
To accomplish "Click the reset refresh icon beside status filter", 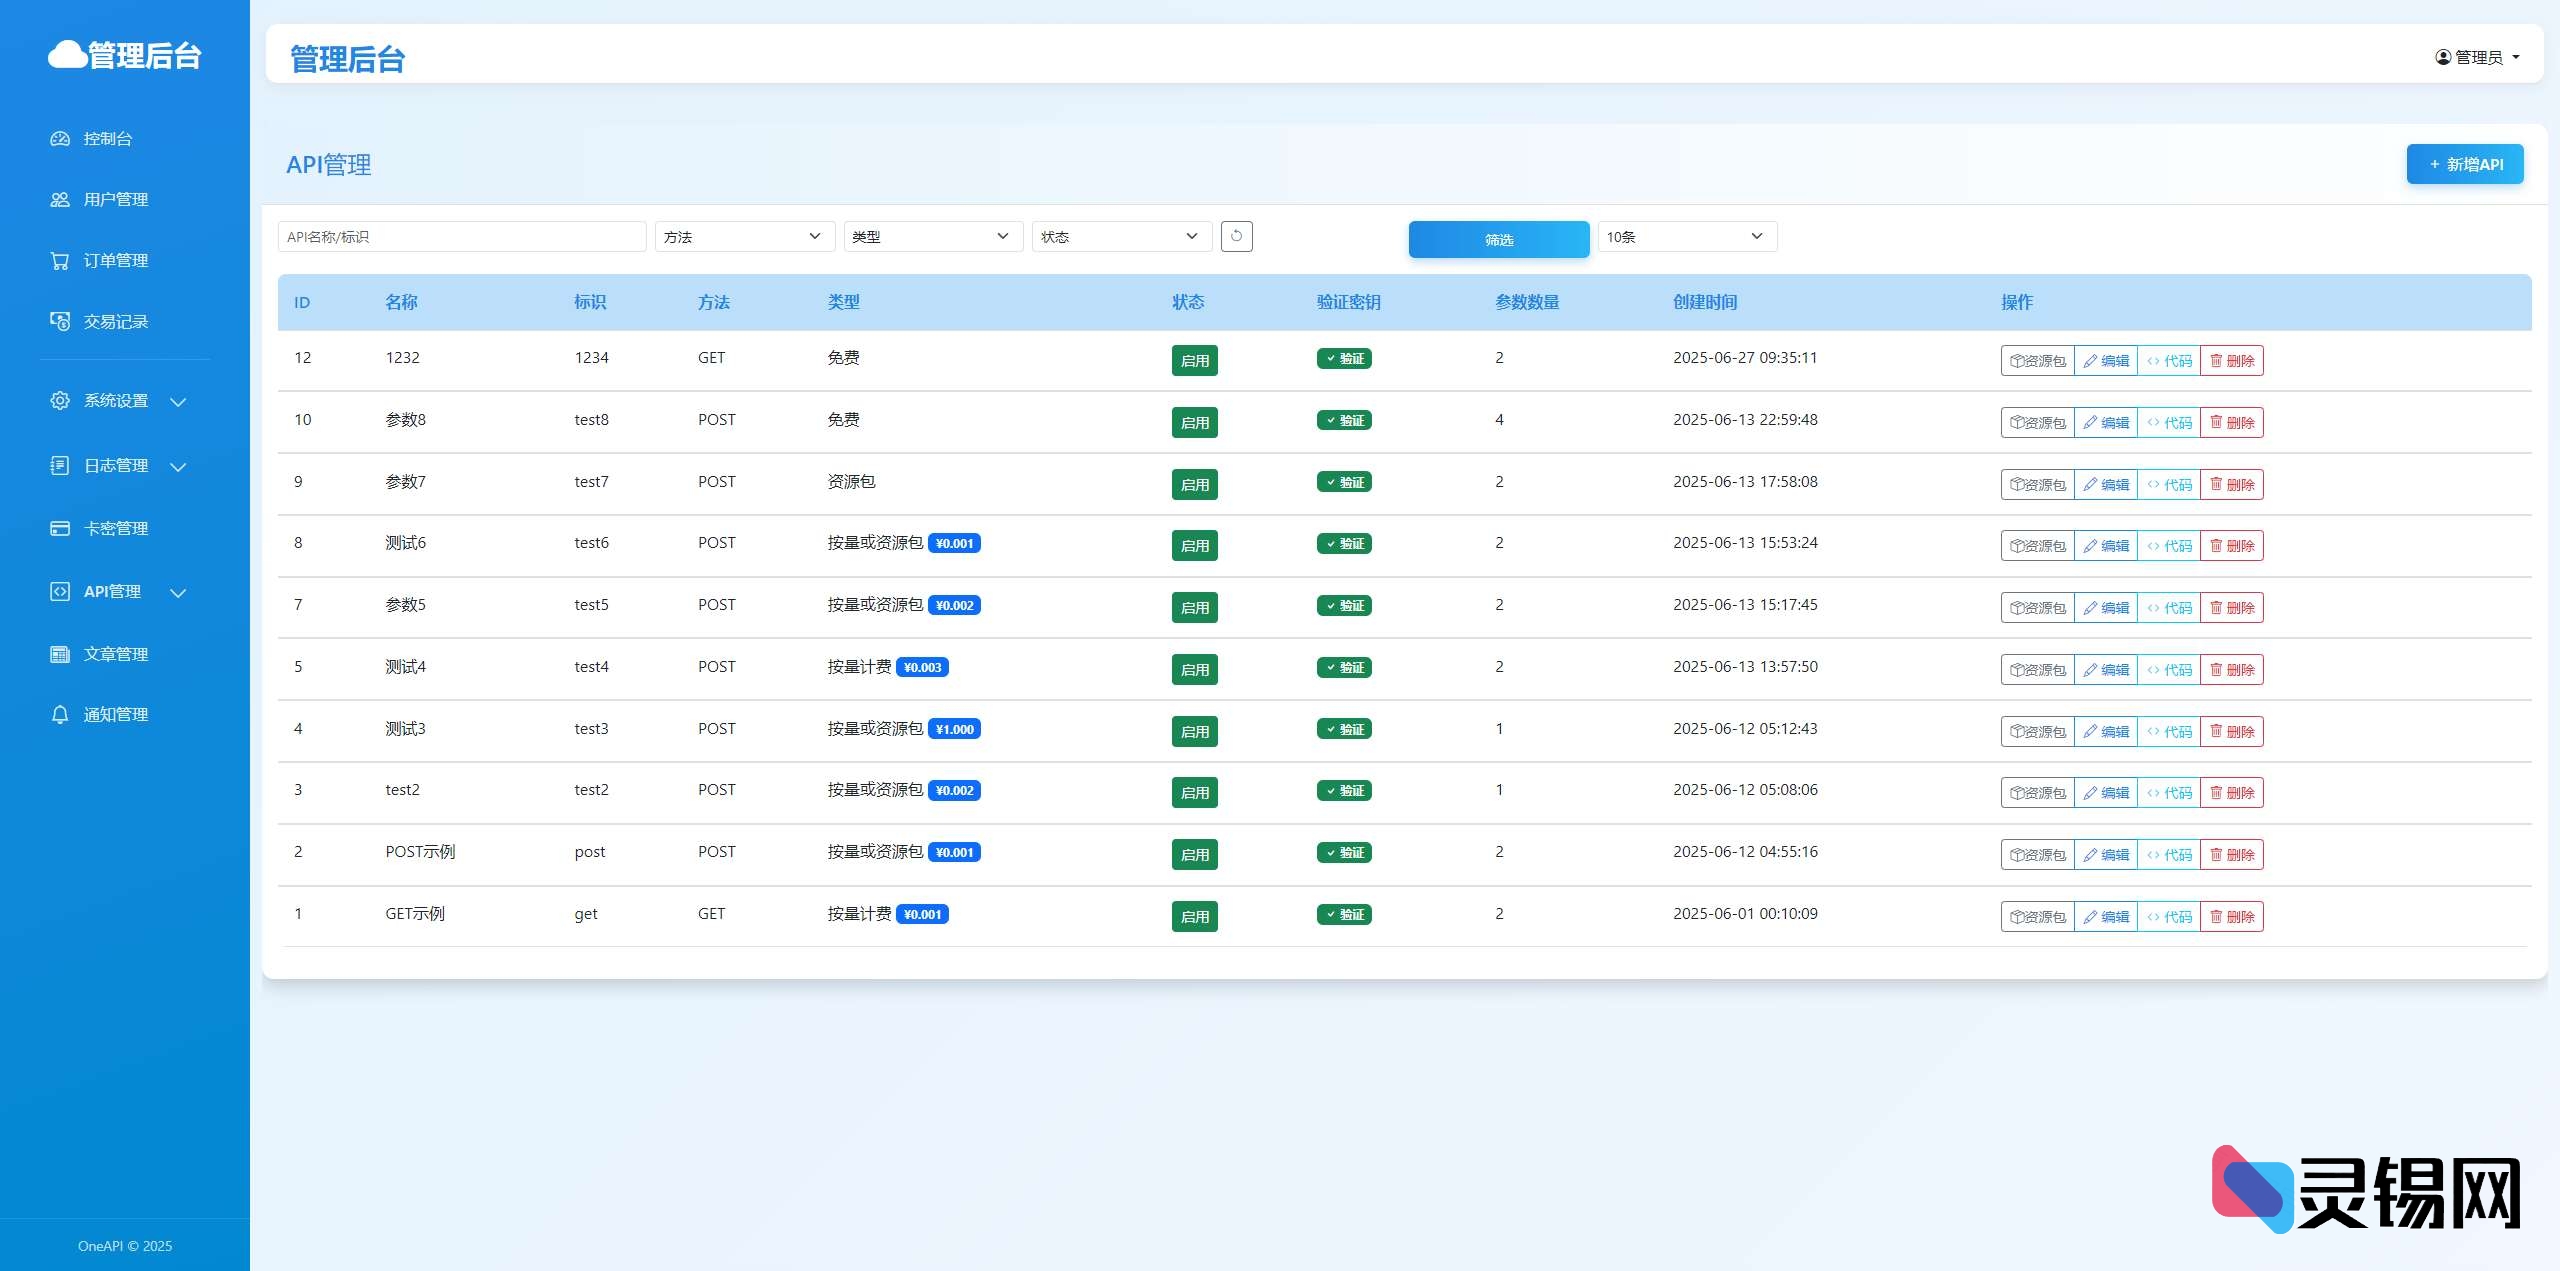I will click(x=1236, y=236).
